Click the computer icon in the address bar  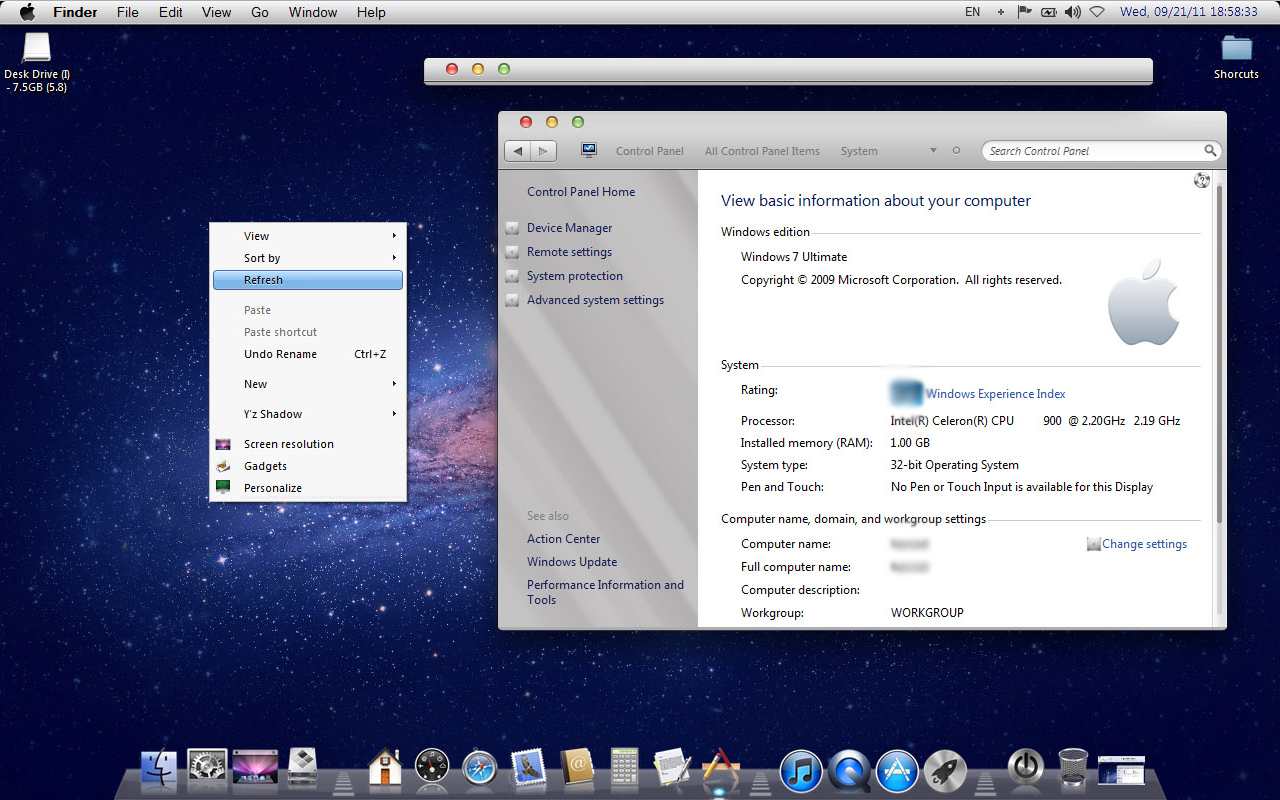(x=589, y=150)
